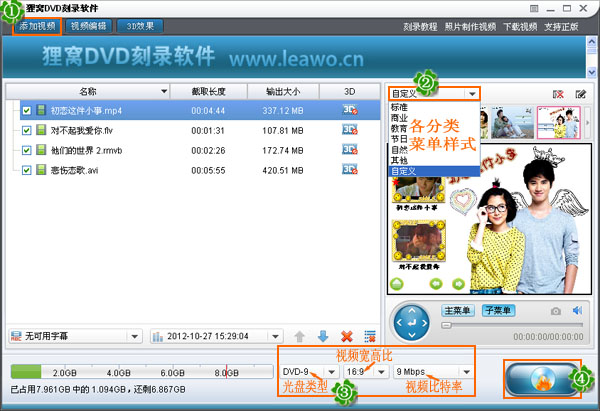
Task: Select 教育 menu style category
Action: pos(399,129)
